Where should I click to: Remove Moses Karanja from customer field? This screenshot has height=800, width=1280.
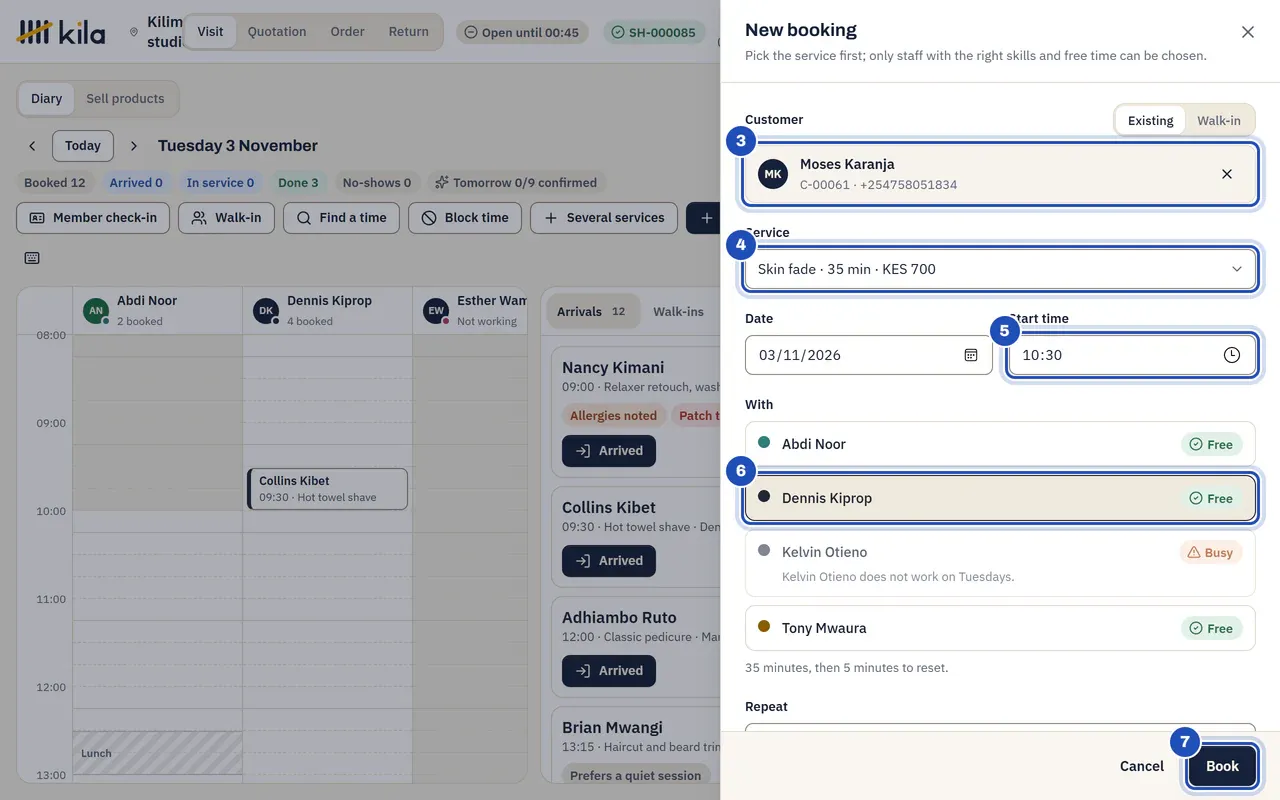click(x=1227, y=174)
